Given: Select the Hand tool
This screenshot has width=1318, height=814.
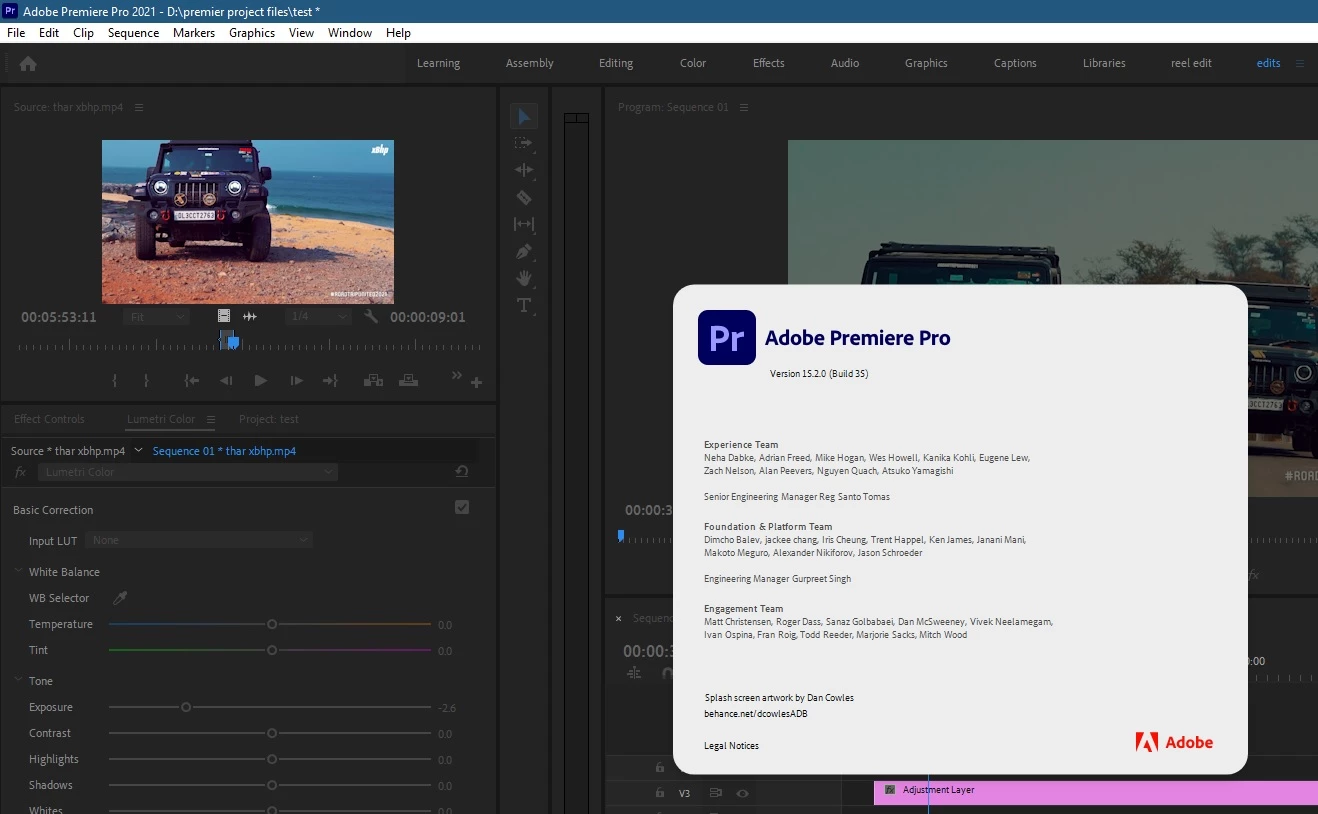Looking at the screenshot, I should click(x=524, y=278).
